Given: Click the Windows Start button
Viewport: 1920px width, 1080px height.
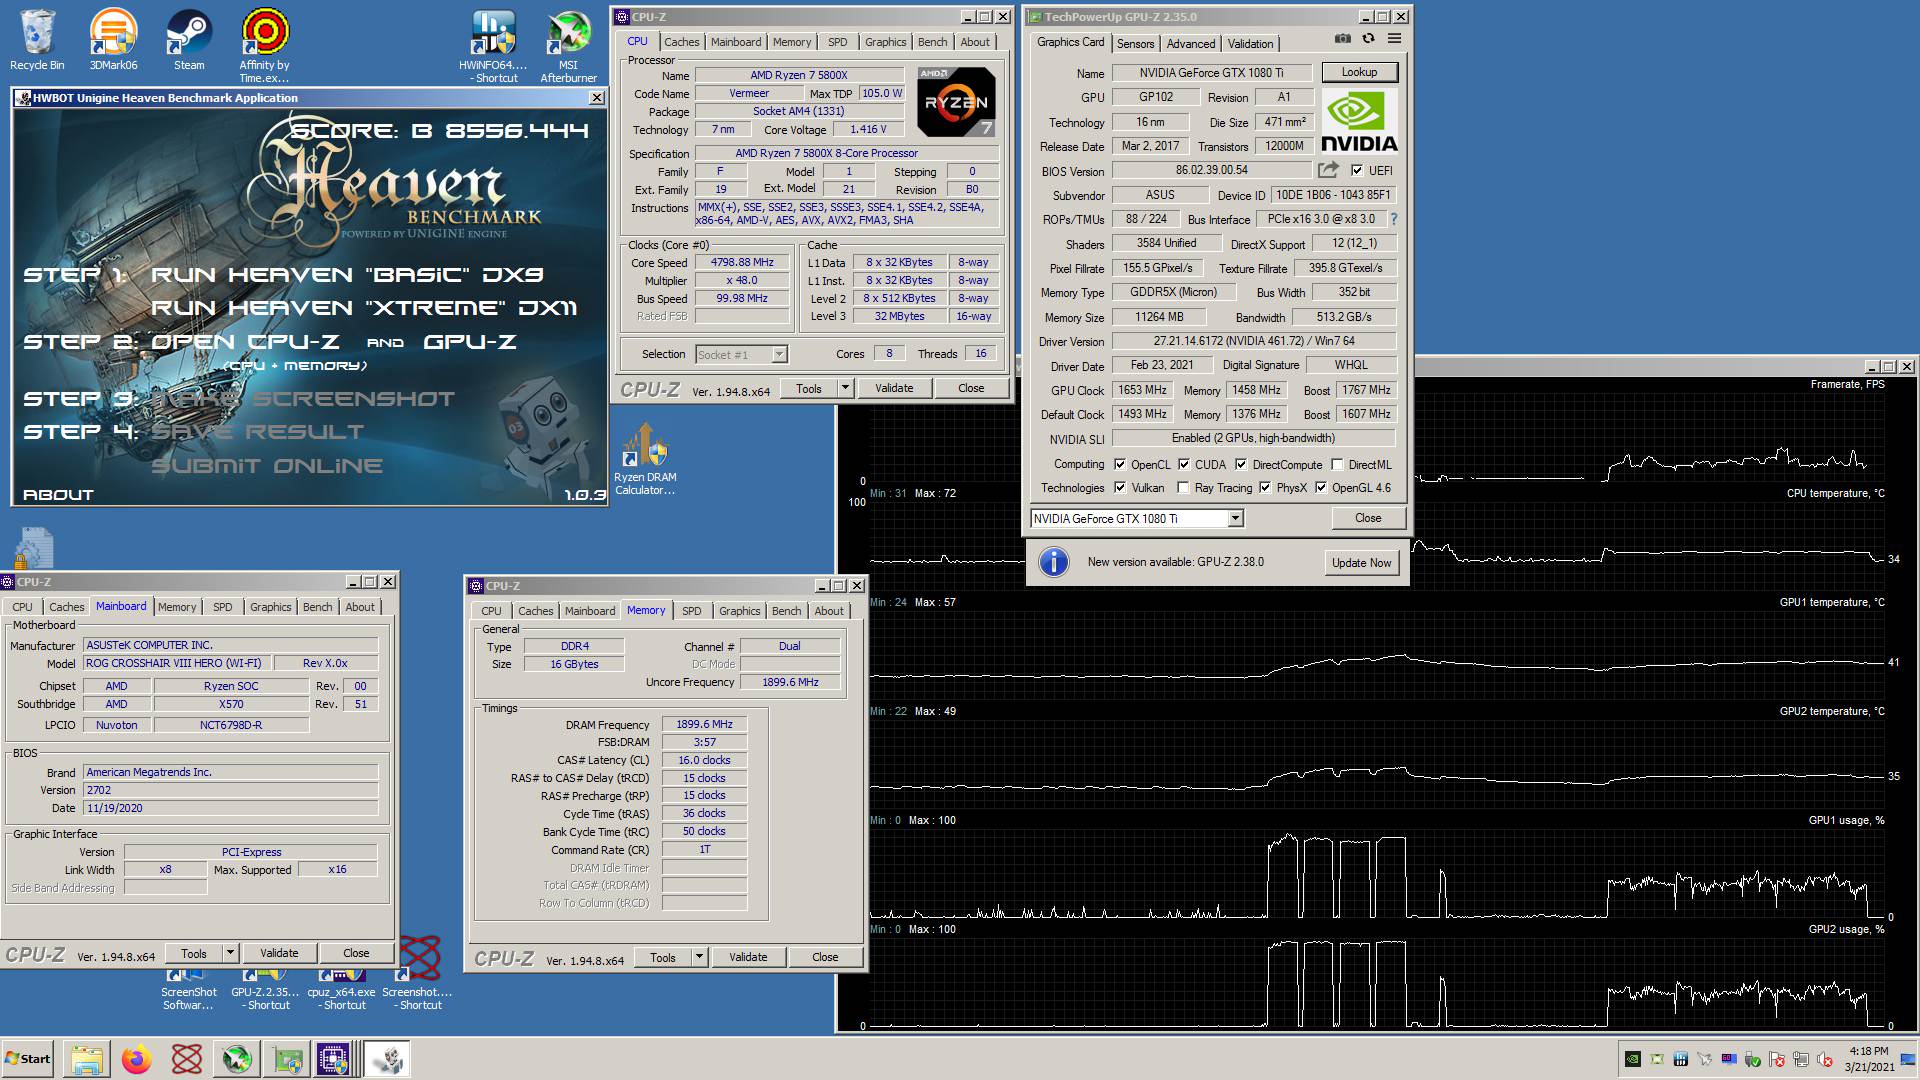Looking at the screenshot, I should pos(29,1059).
